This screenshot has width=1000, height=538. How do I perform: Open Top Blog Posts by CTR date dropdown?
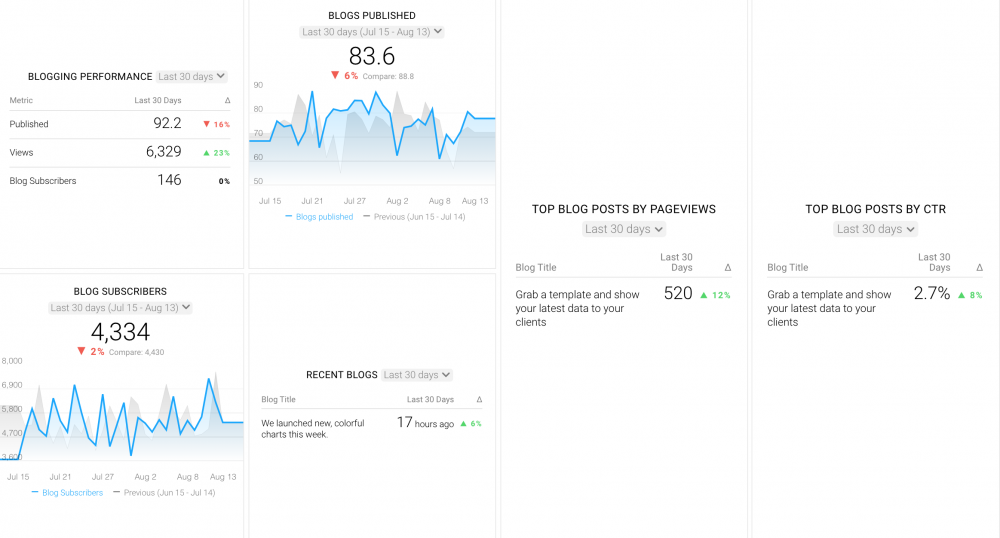[x=876, y=229]
